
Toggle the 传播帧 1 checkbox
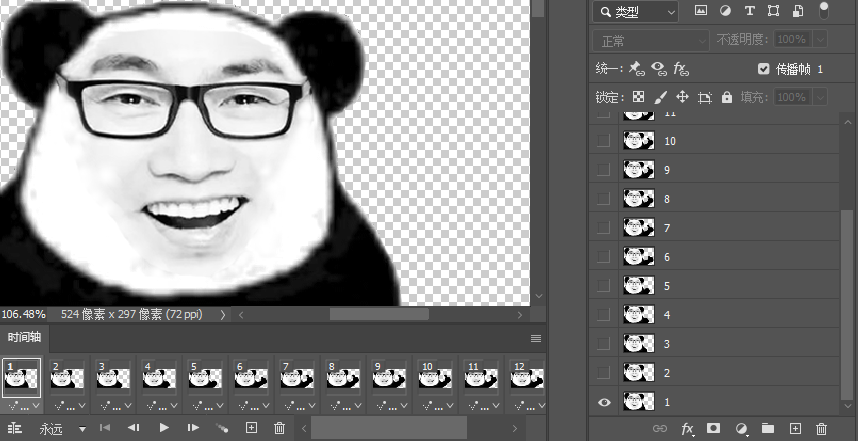click(x=763, y=69)
